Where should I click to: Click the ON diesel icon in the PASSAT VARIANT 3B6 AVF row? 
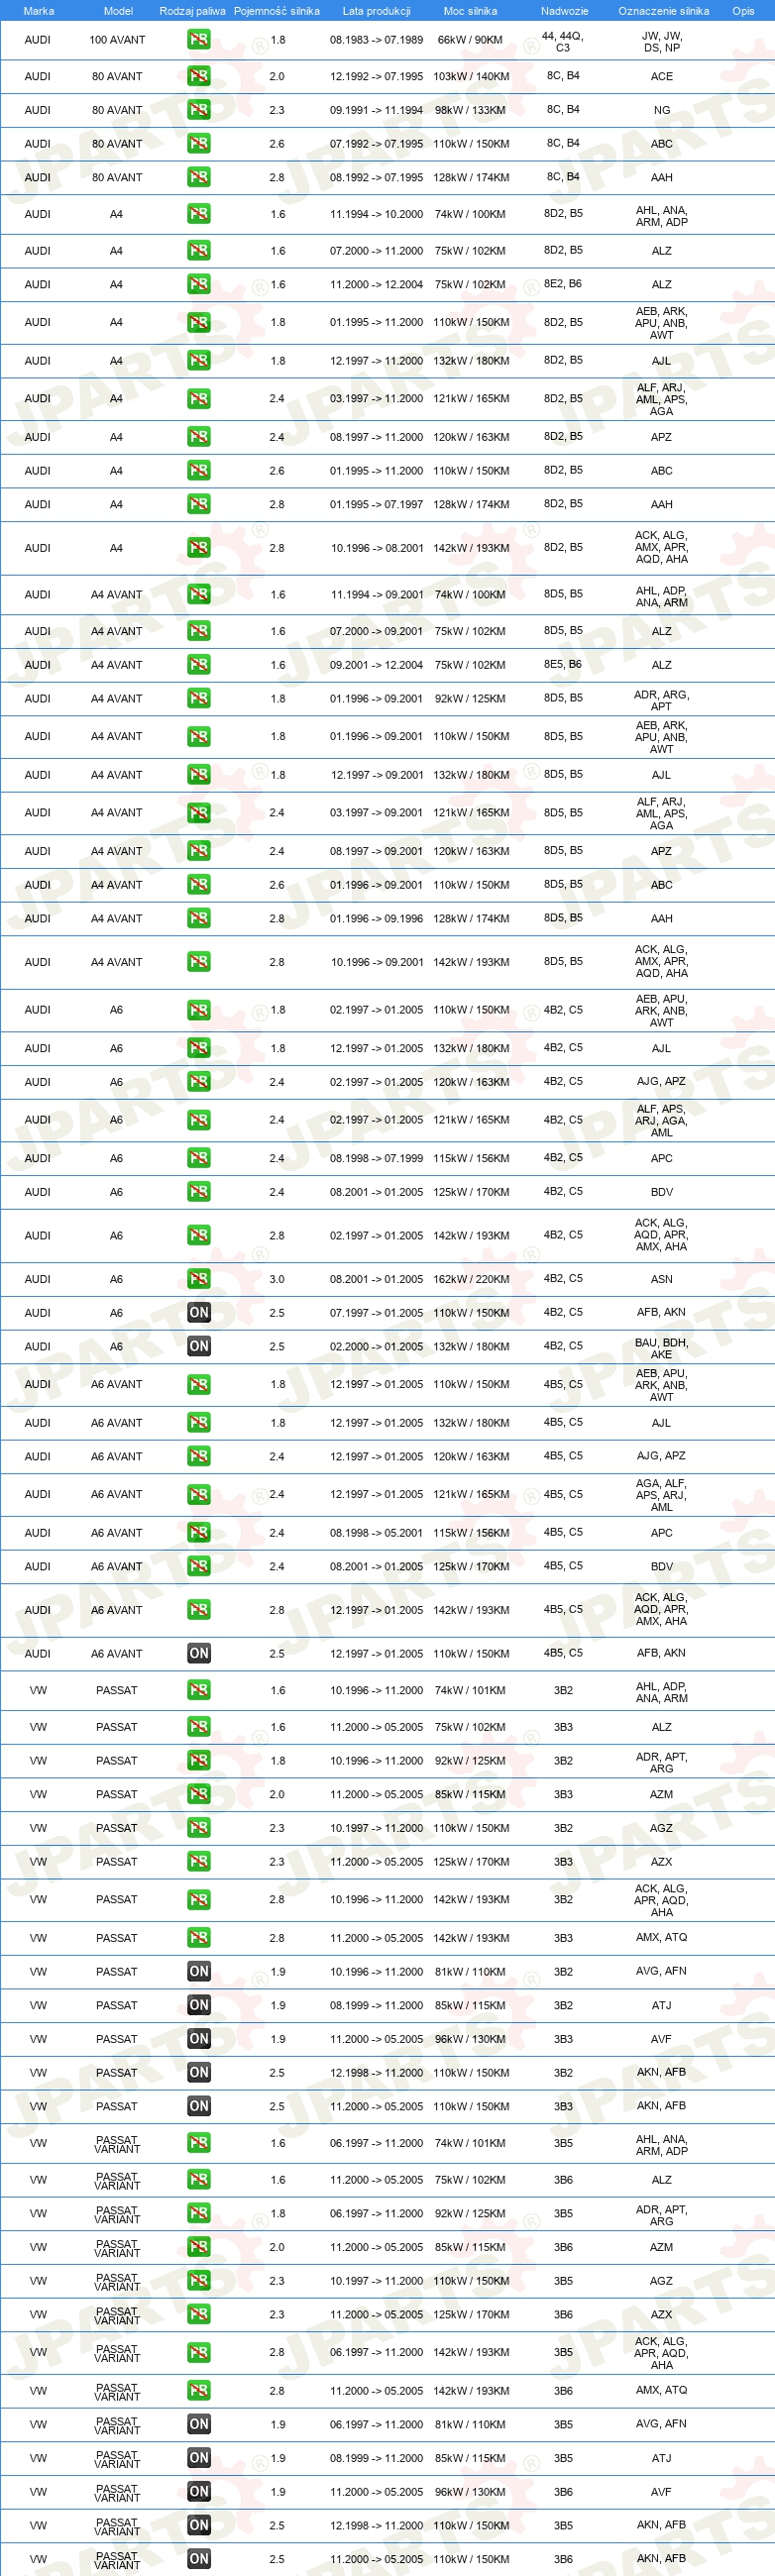[x=199, y=2492]
